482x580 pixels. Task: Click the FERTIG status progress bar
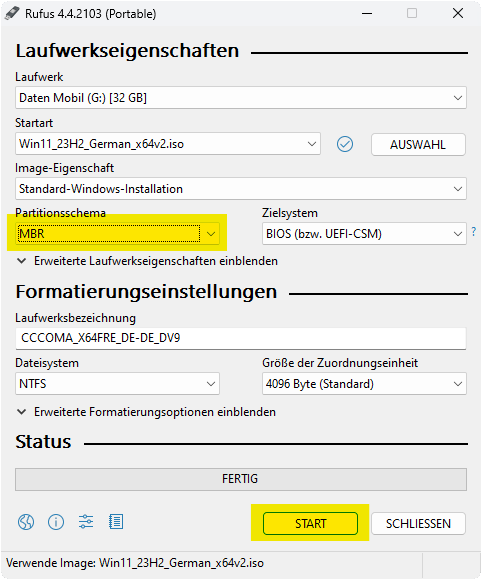coord(241,479)
